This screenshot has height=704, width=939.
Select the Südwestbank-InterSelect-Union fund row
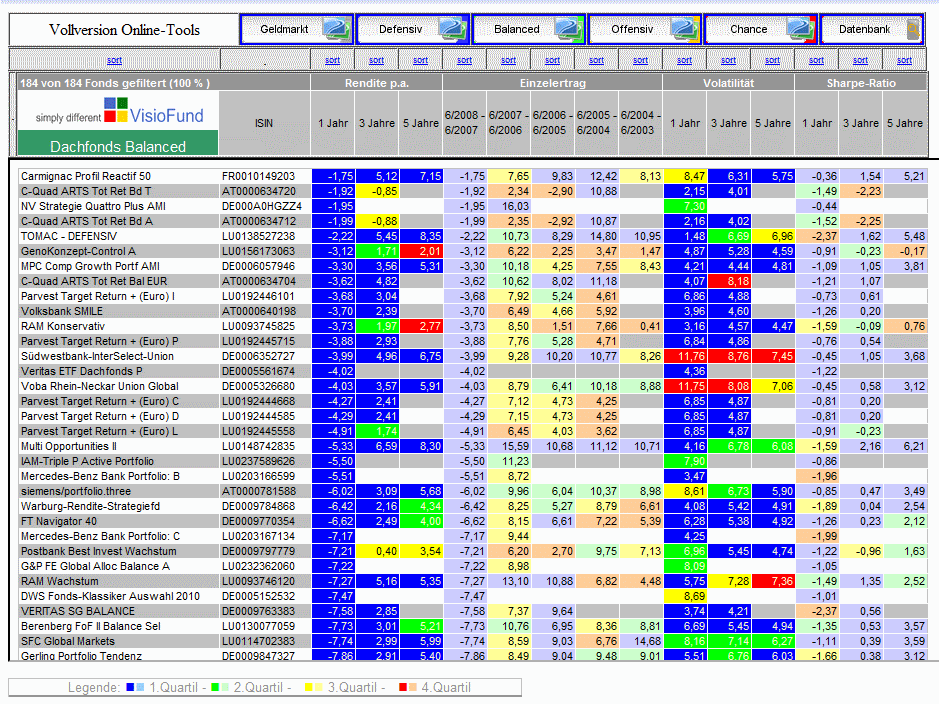pyautogui.click(x=97, y=356)
